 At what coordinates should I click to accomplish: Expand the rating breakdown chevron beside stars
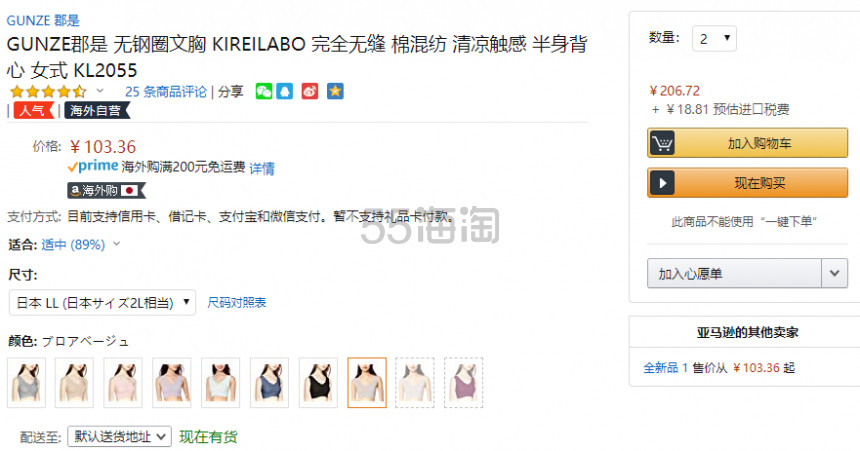100,91
